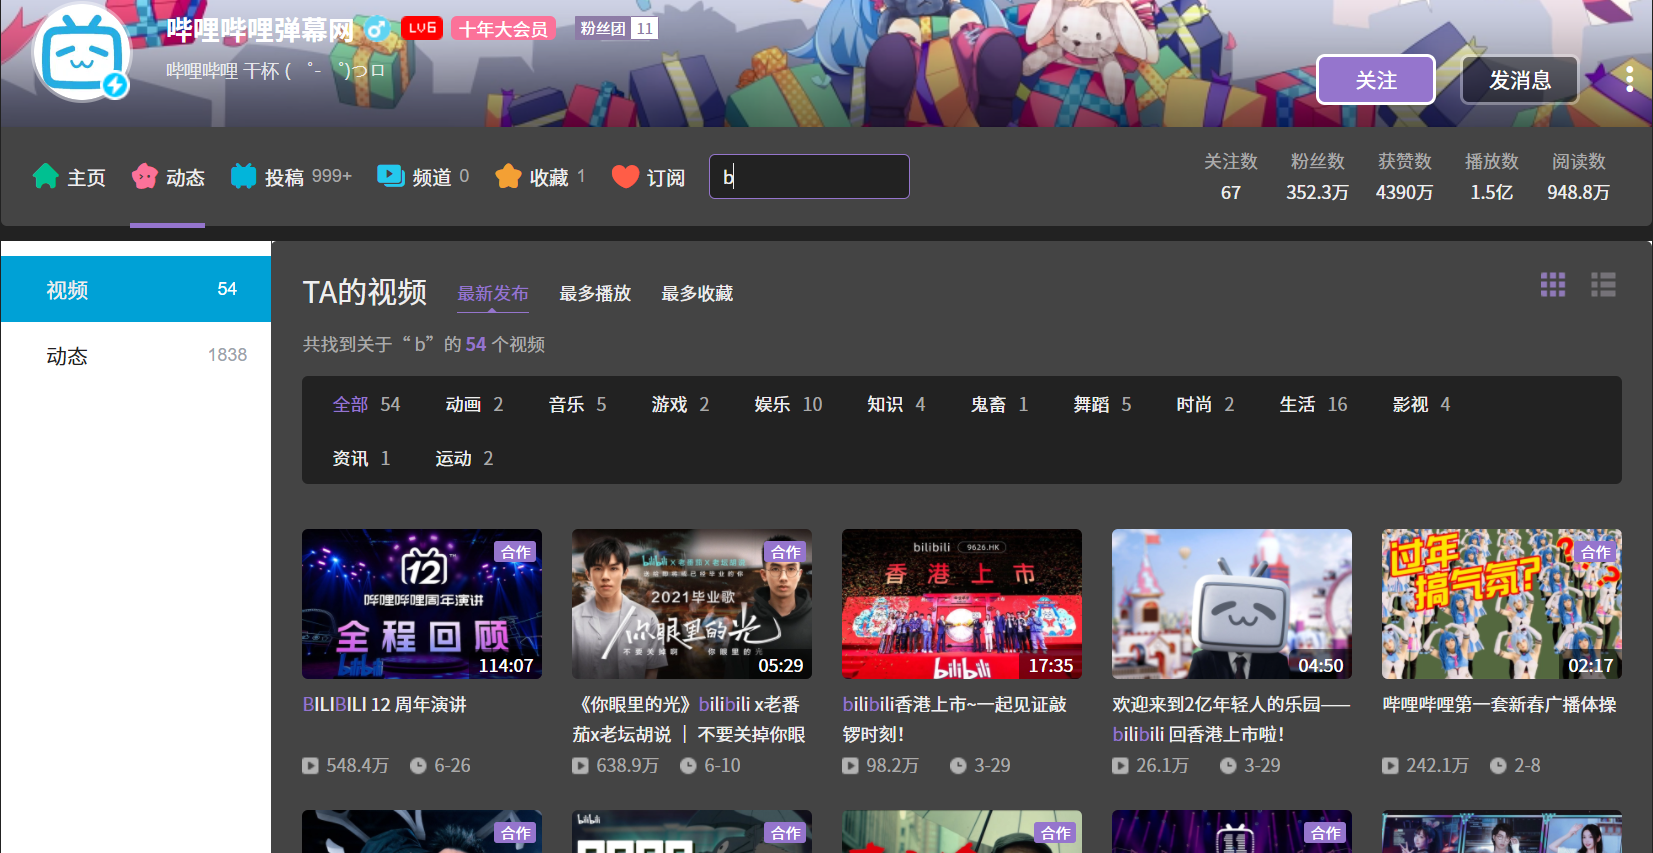Open the three-dot more options menu
Viewport: 1653px width, 853px height.
pos(1629,79)
